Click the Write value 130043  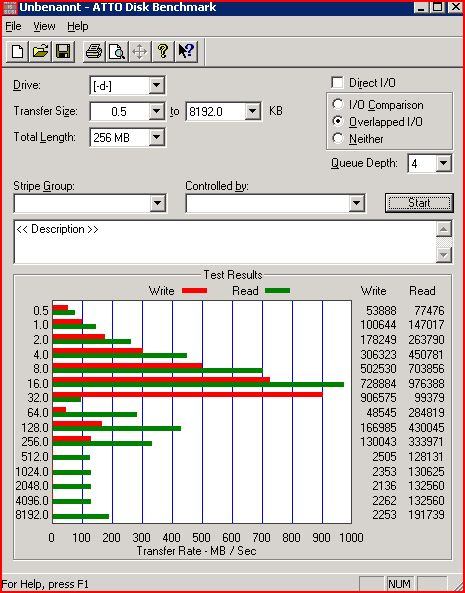[x=378, y=442]
